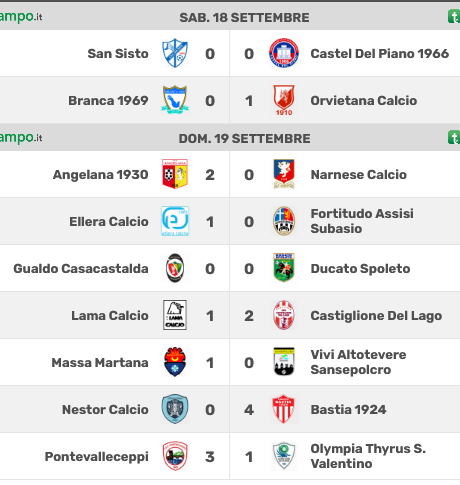Image resolution: width=460 pixels, height=485 pixels.
Task: Select the Angelana 1930 crest
Action: [175, 174]
